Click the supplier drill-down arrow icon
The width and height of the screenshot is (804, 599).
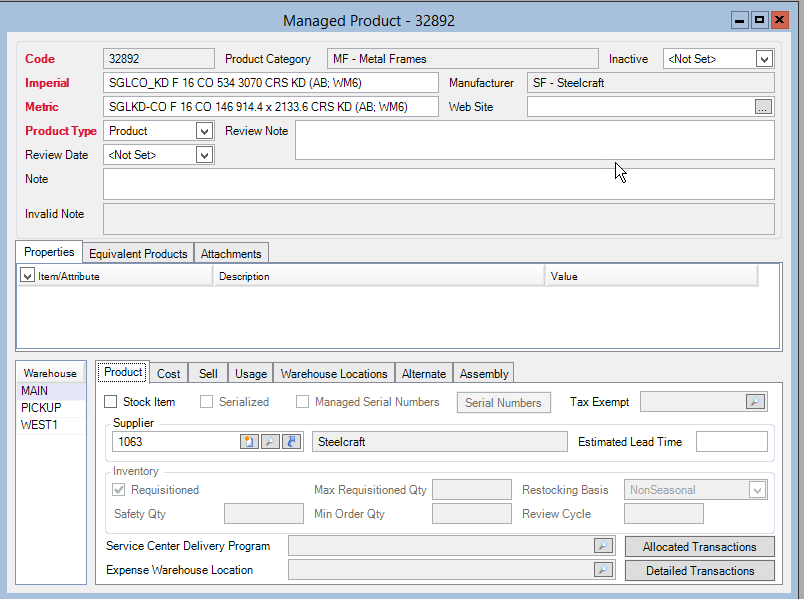(291, 441)
